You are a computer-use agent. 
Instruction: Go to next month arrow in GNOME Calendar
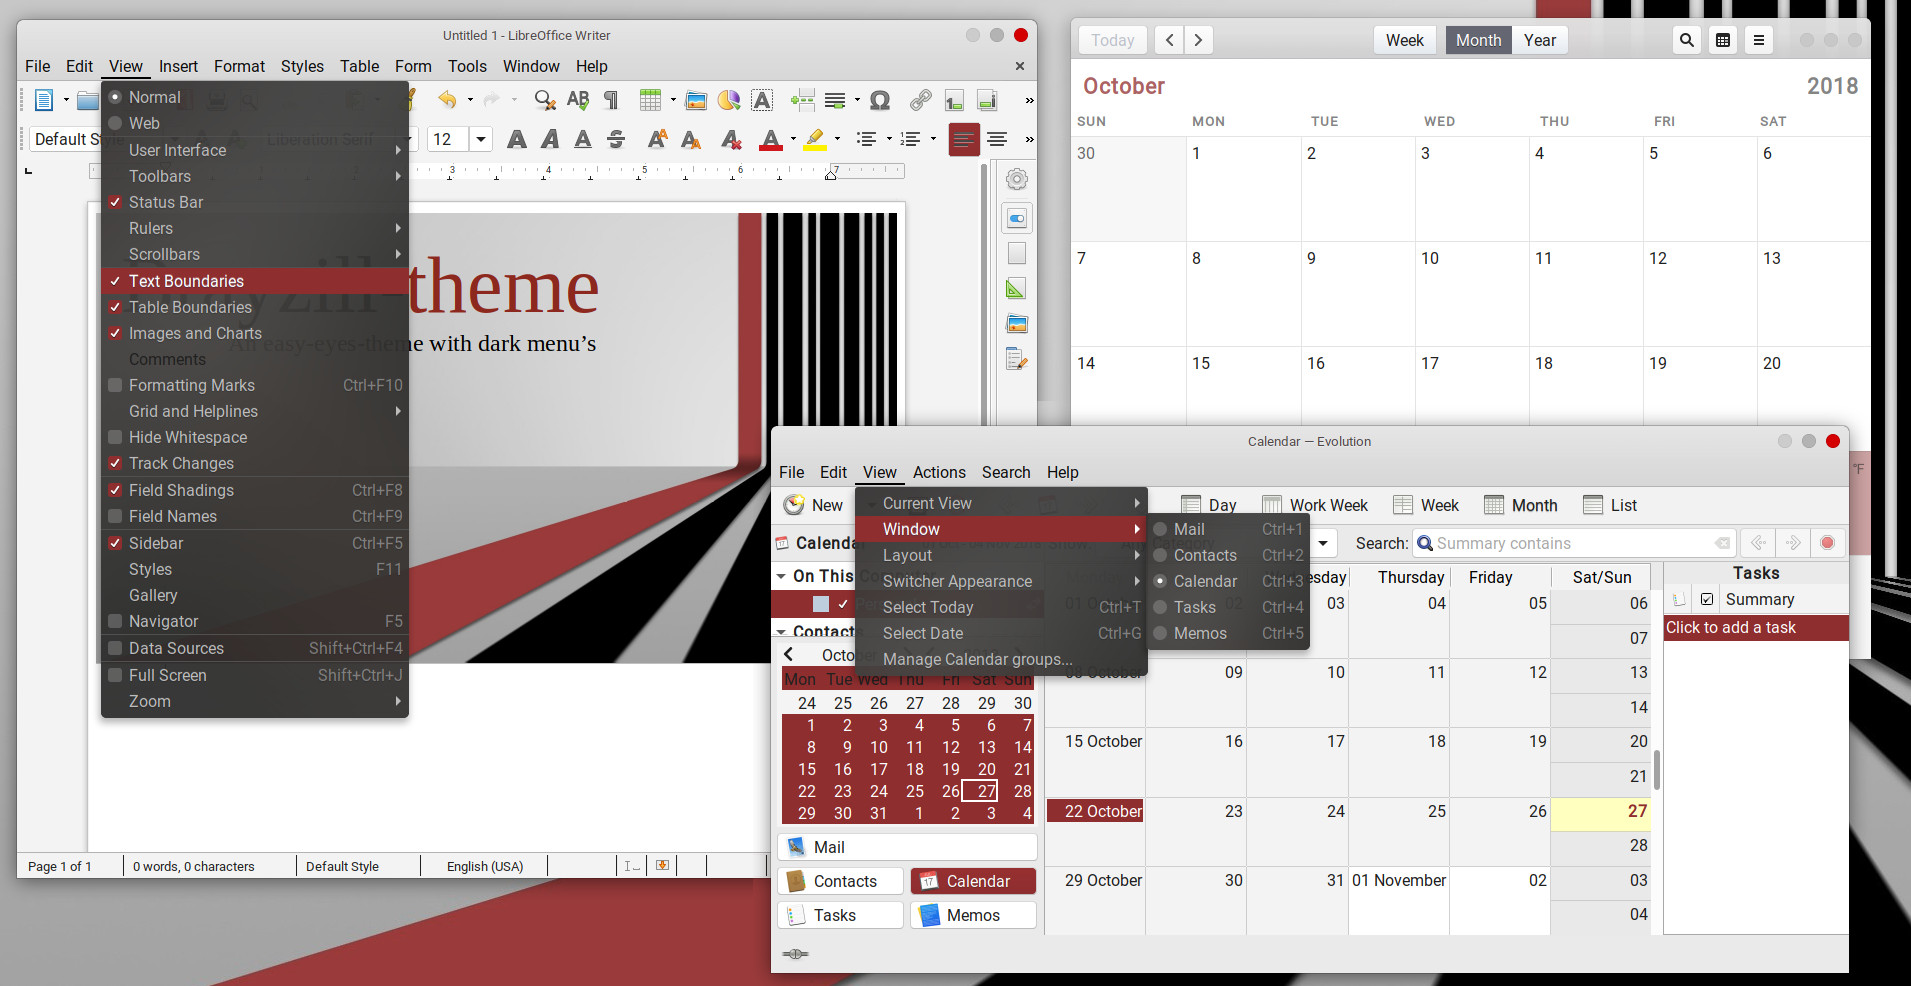point(1198,40)
